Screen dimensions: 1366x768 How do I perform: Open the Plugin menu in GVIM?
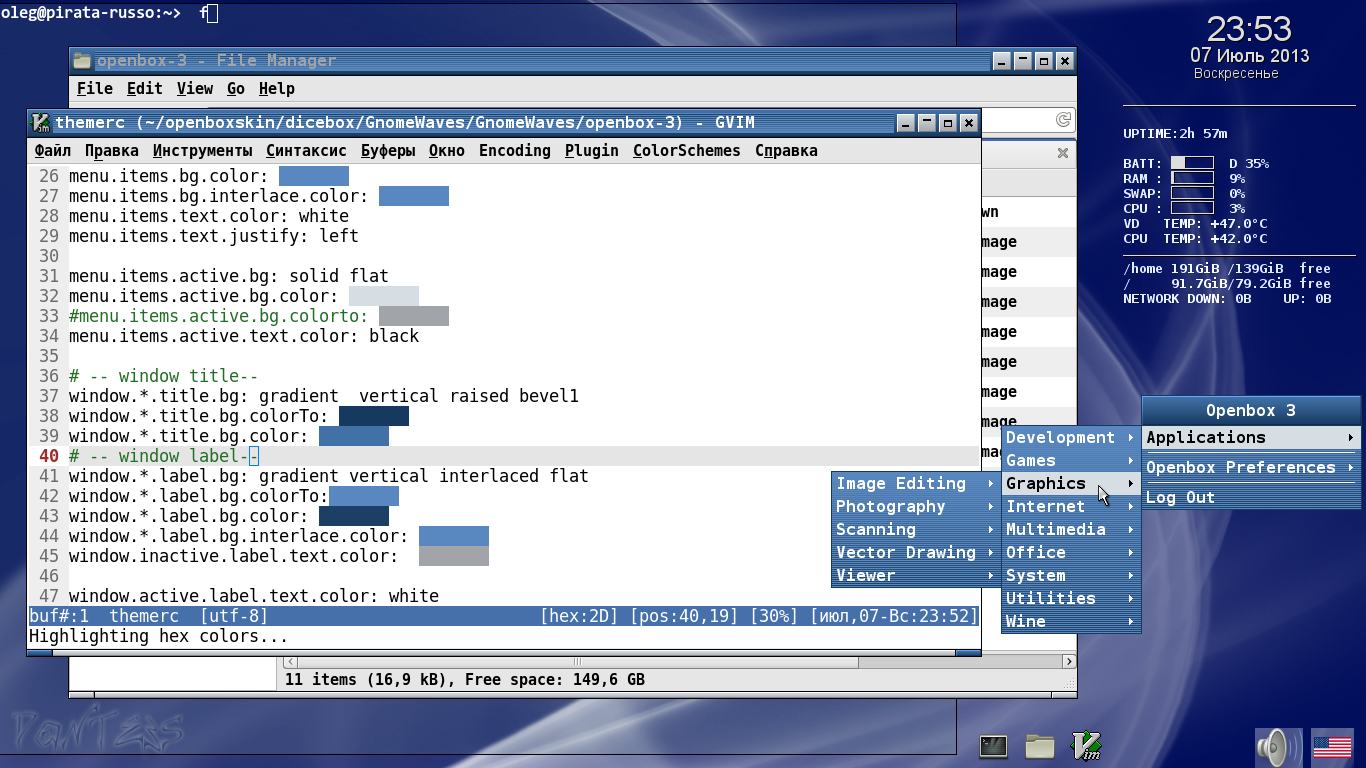pyautogui.click(x=591, y=151)
